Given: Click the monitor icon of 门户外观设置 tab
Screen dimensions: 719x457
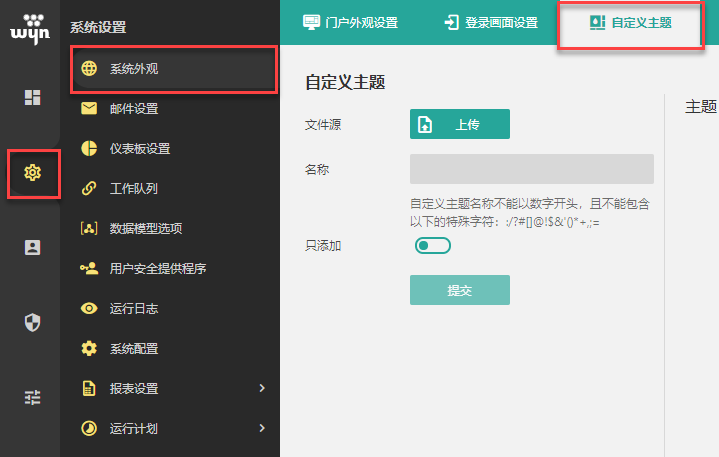Looking at the screenshot, I should 311,22.
